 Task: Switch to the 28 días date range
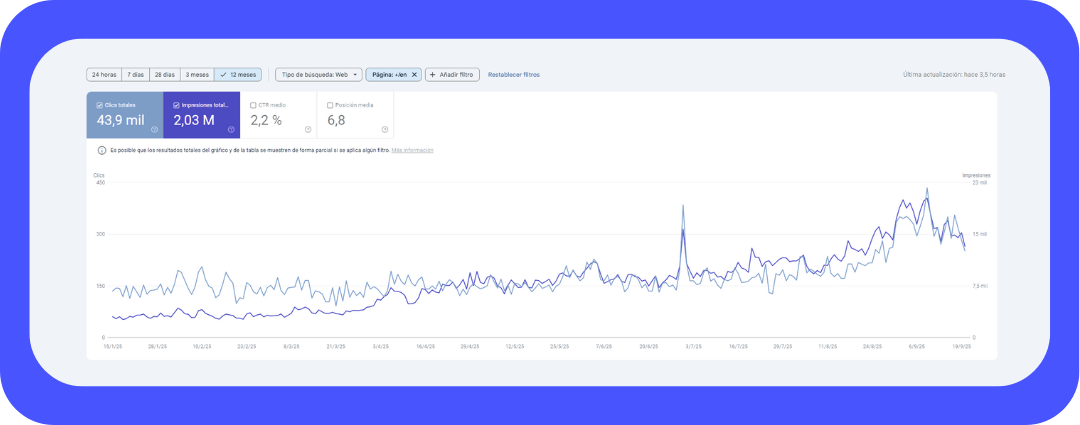click(164, 75)
